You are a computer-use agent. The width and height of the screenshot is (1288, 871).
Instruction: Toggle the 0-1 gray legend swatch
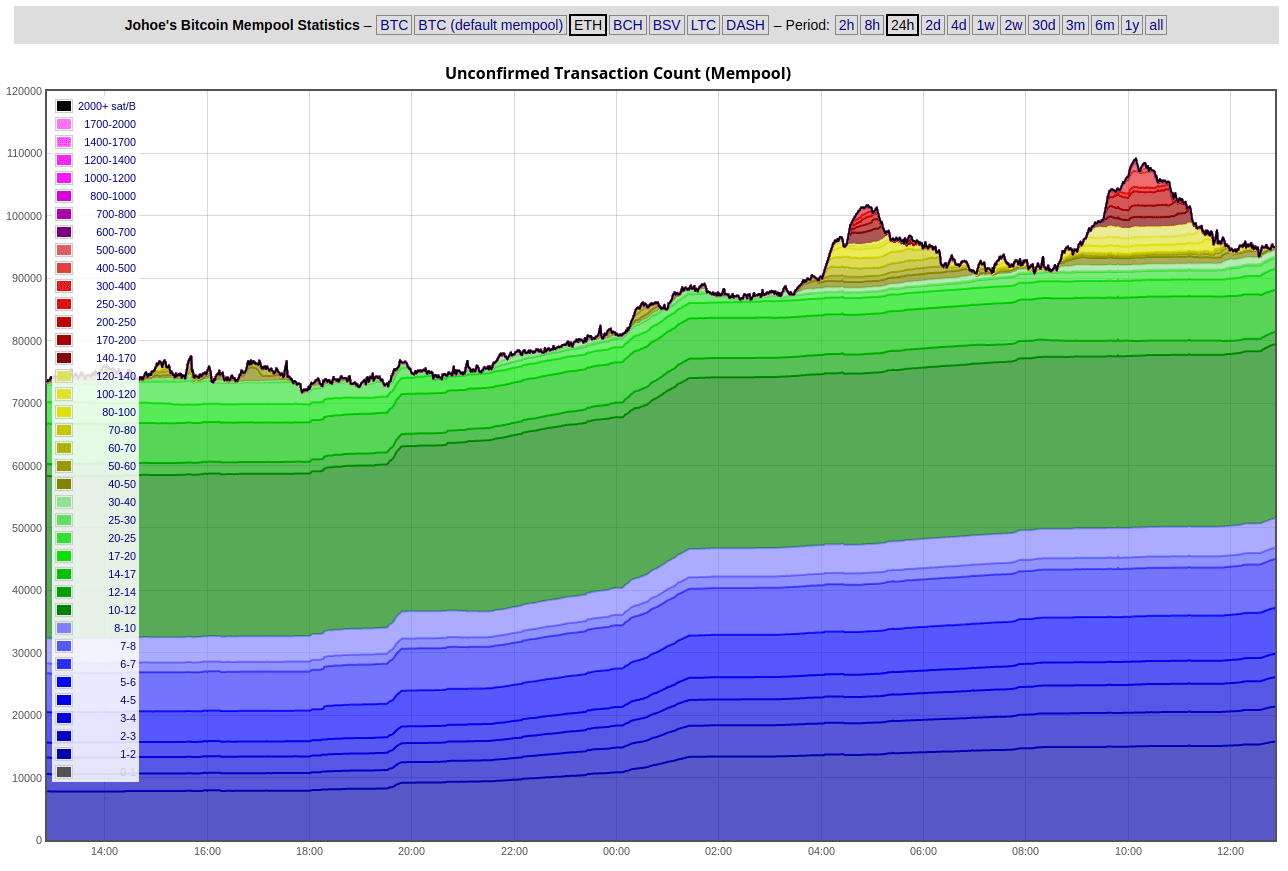point(64,772)
